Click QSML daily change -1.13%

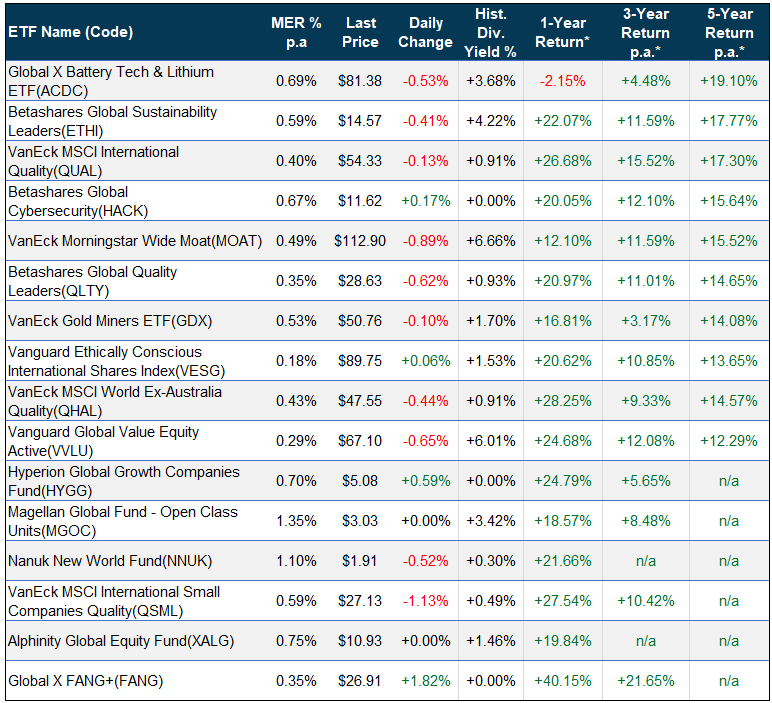point(425,601)
